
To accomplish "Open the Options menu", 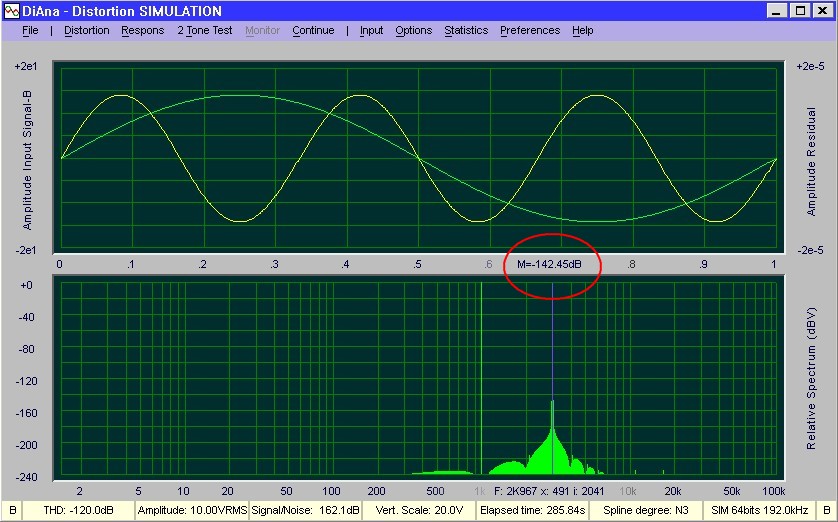I will pos(414,30).
